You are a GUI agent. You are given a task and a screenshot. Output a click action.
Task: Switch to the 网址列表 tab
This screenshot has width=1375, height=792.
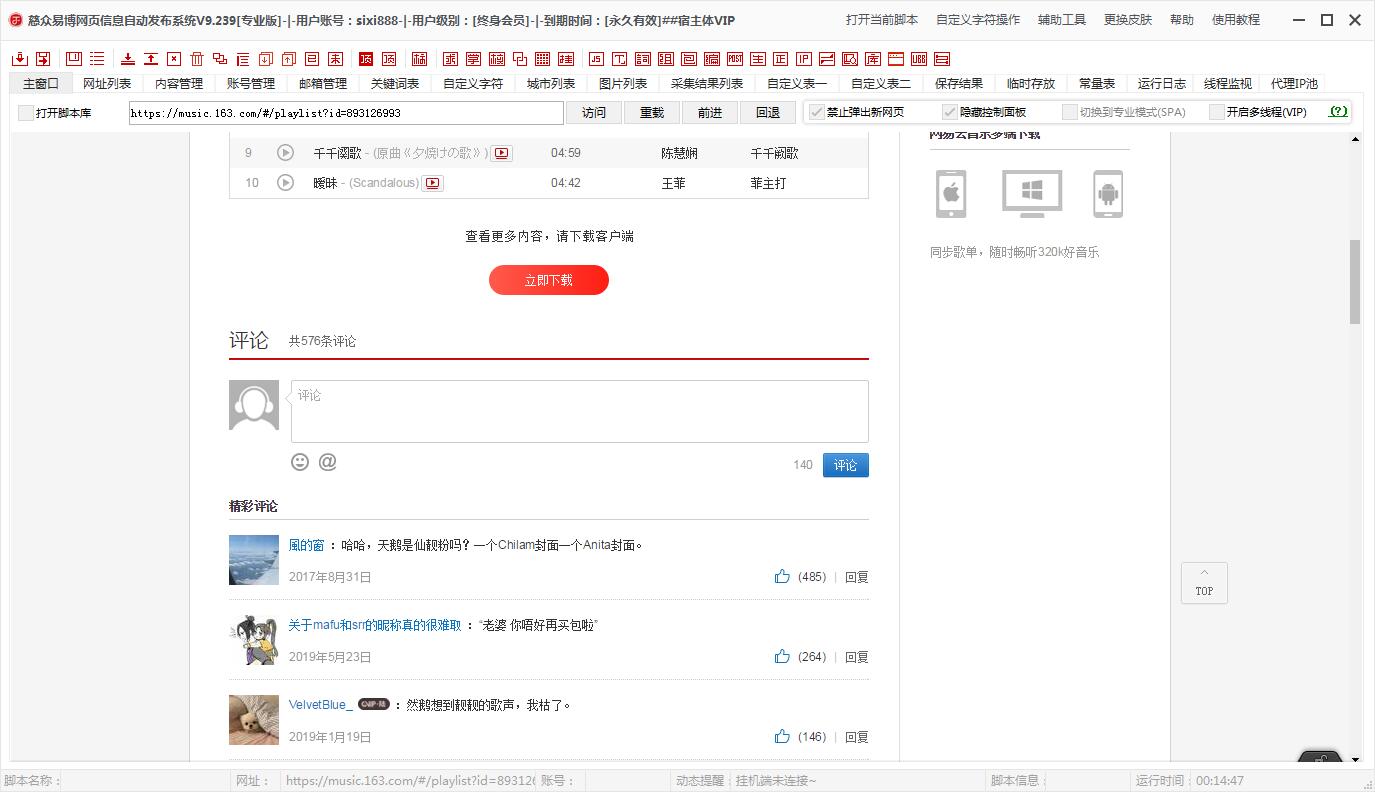click(x=107, y=84)
